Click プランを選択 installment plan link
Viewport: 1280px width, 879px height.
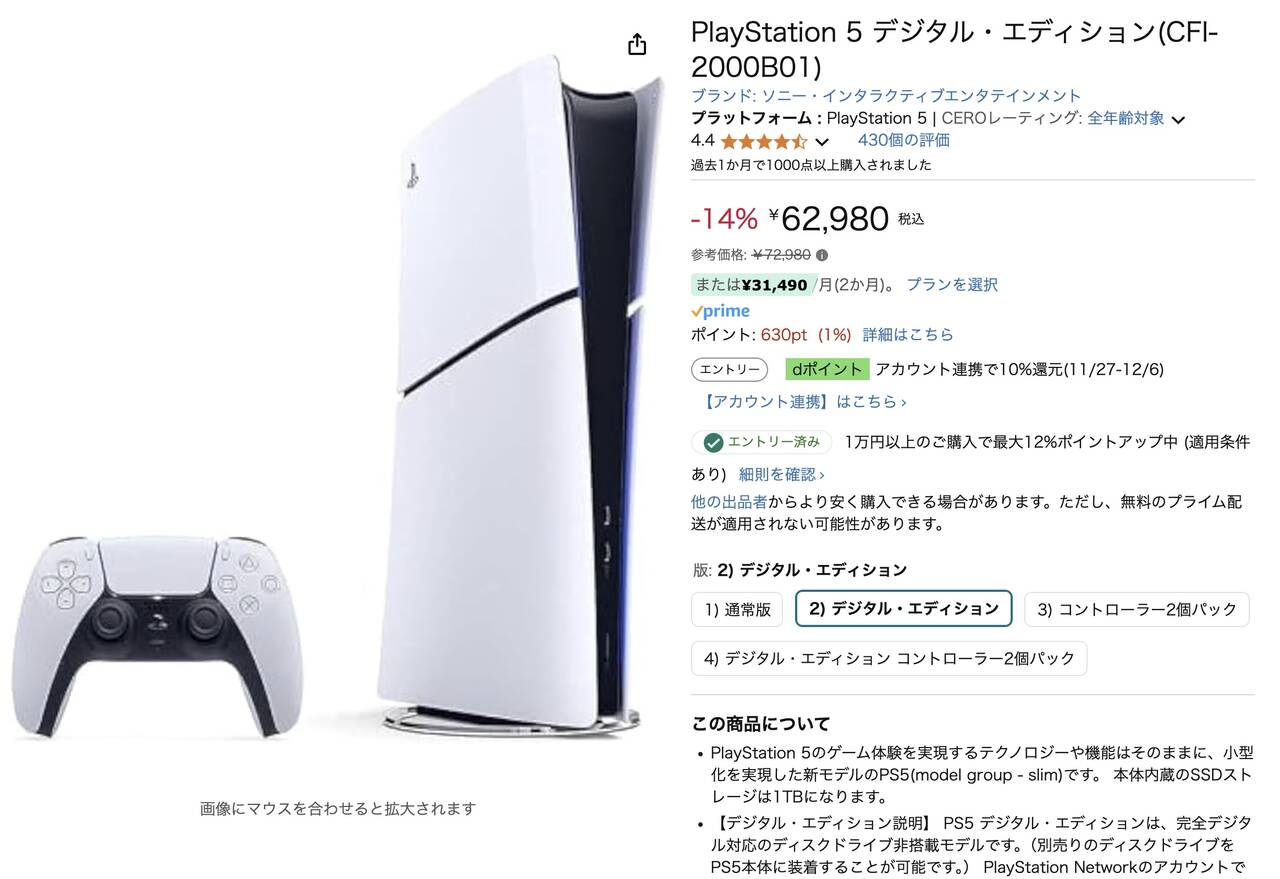coord(952,285)
